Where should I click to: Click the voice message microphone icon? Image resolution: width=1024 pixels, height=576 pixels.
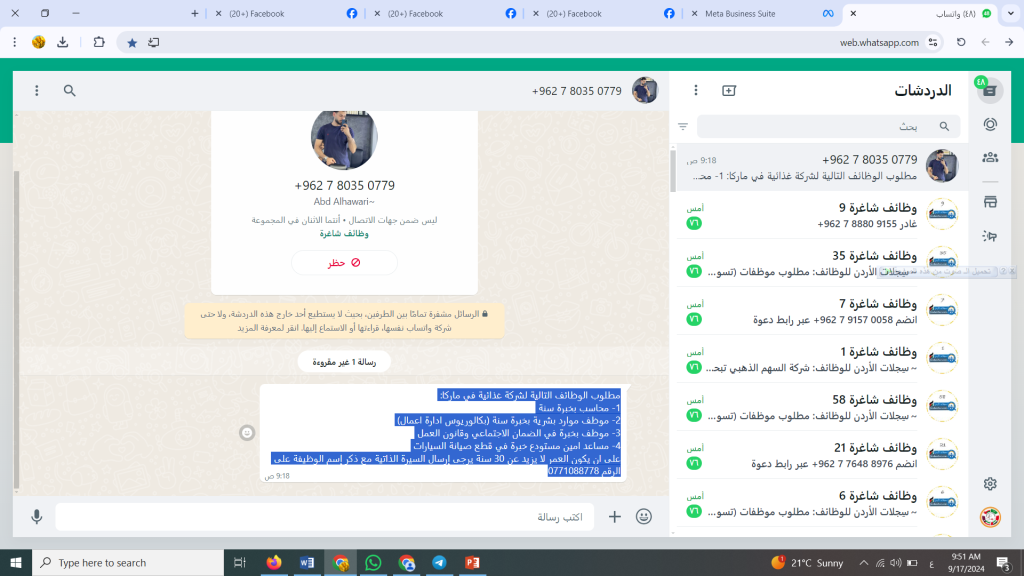click(x=37, y=517)
